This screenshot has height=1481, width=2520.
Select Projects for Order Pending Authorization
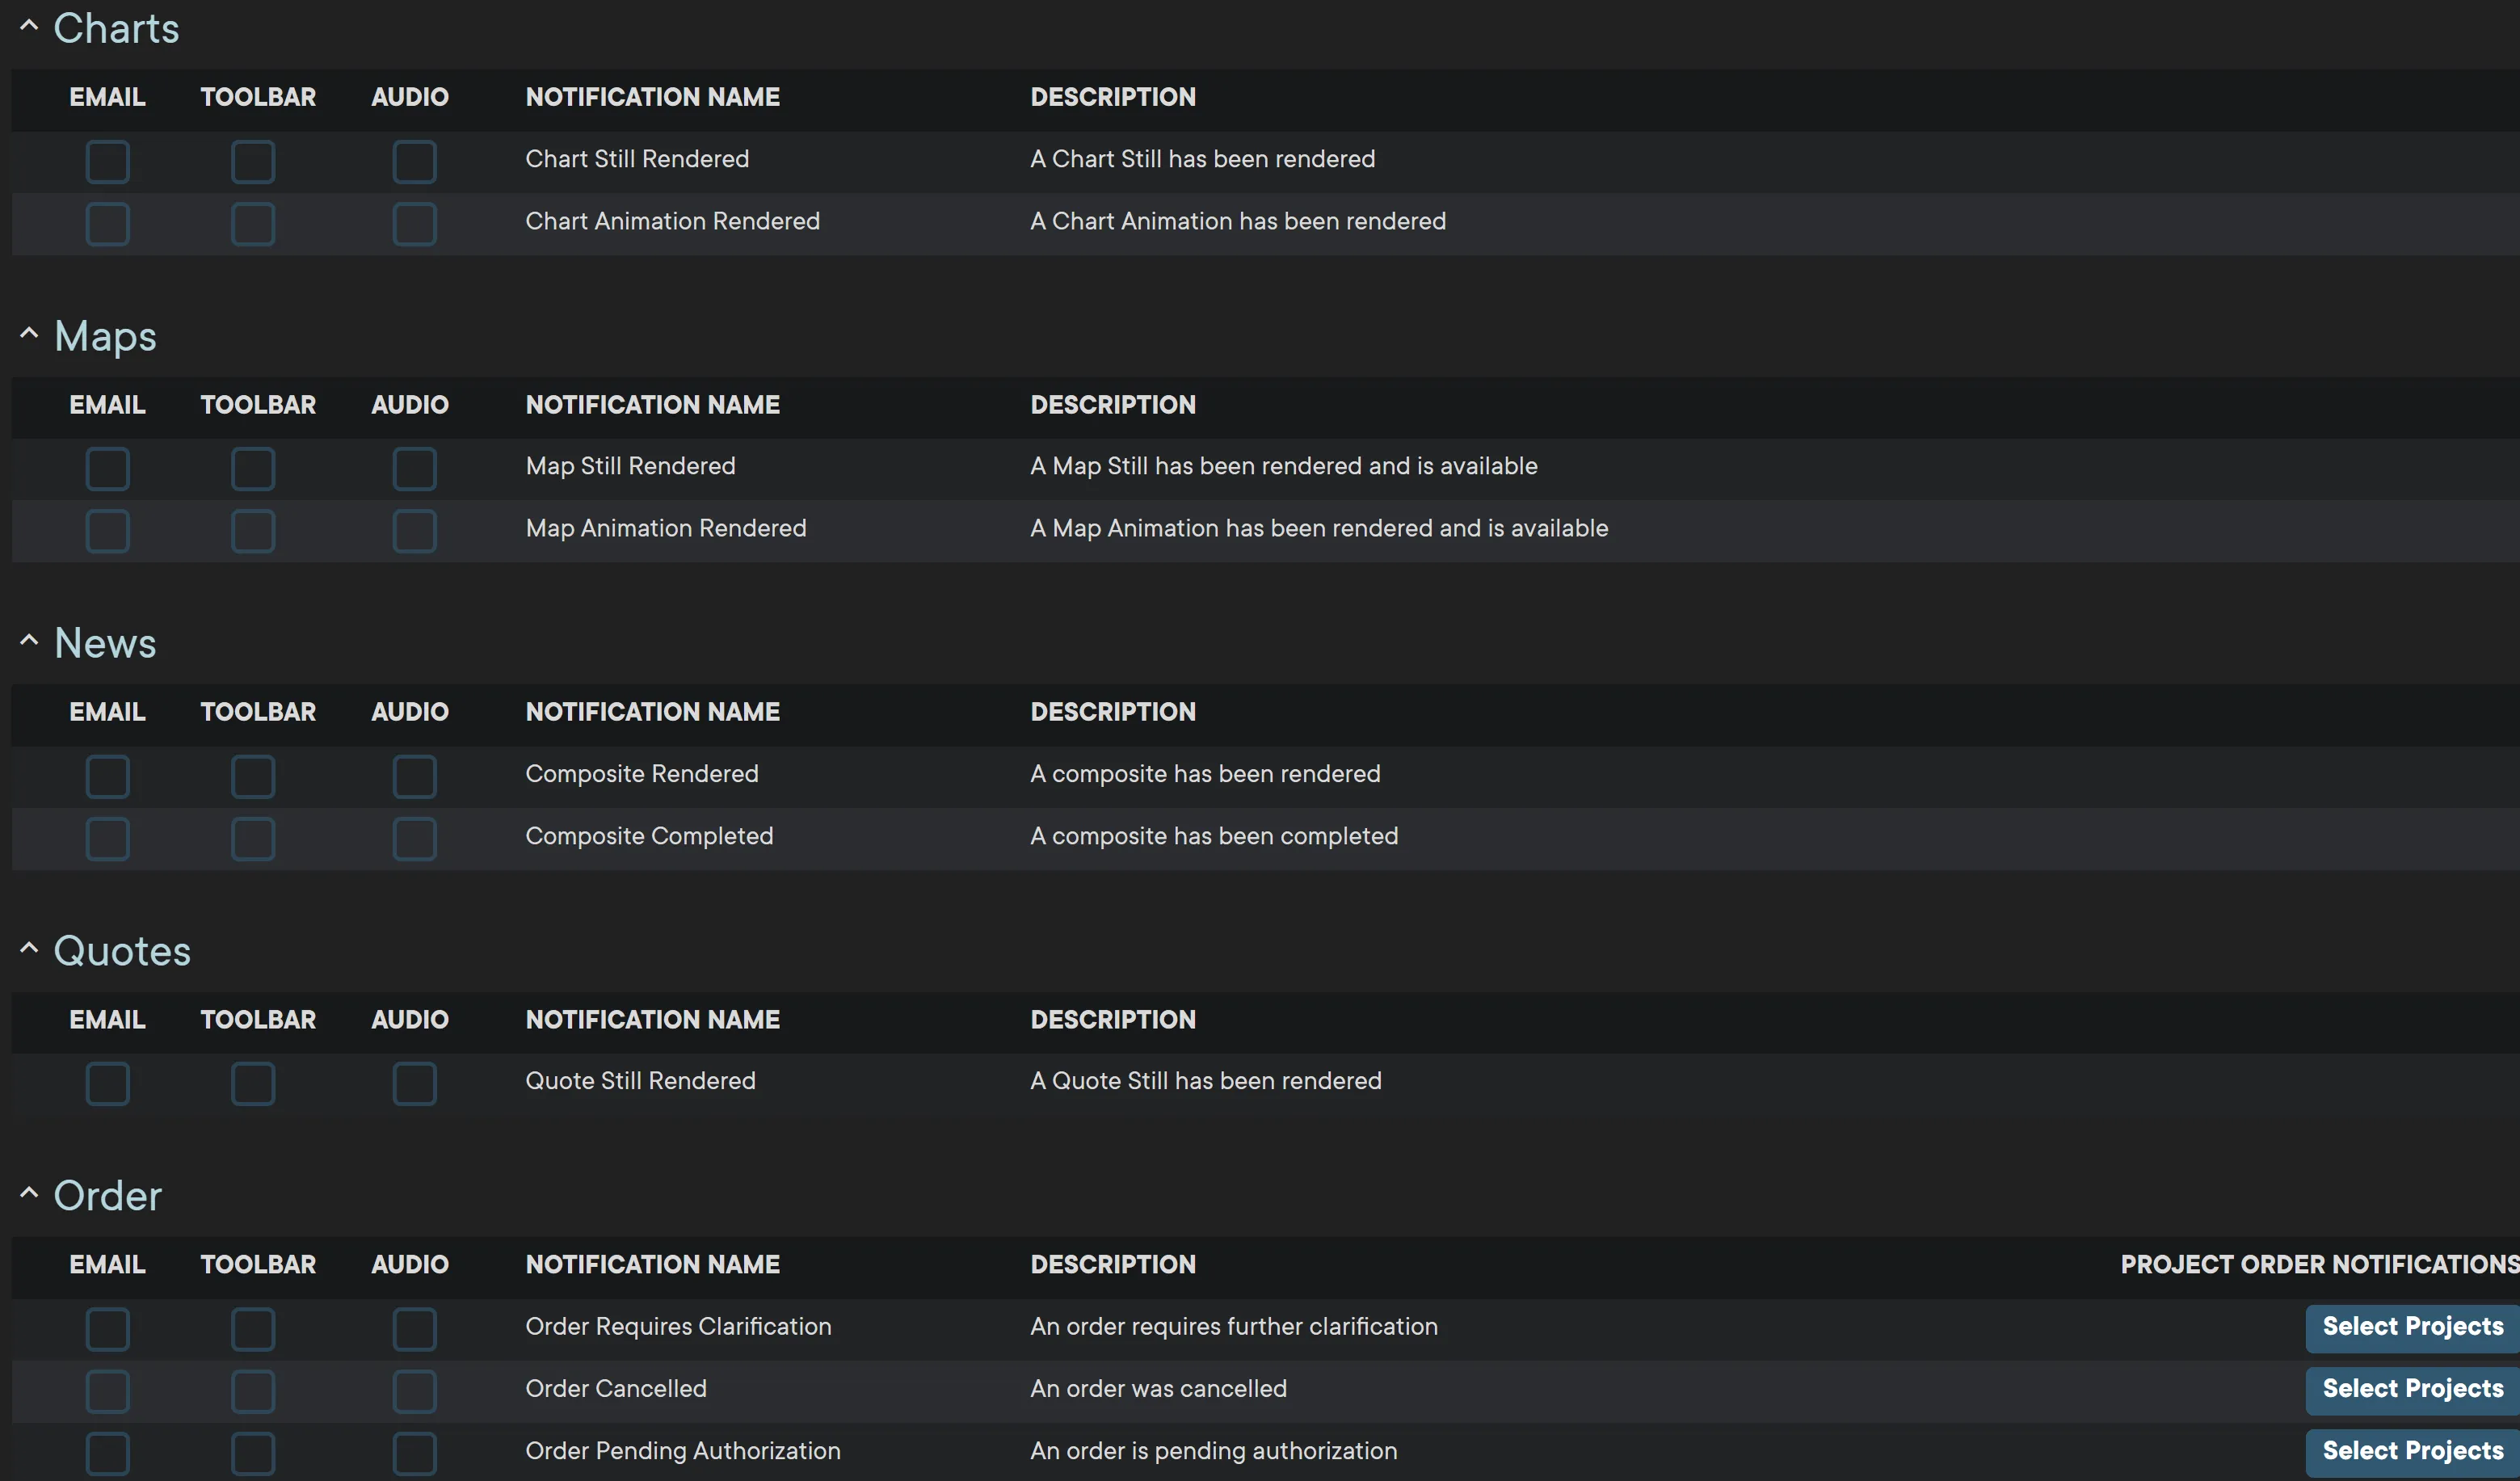point(2412,1451)
